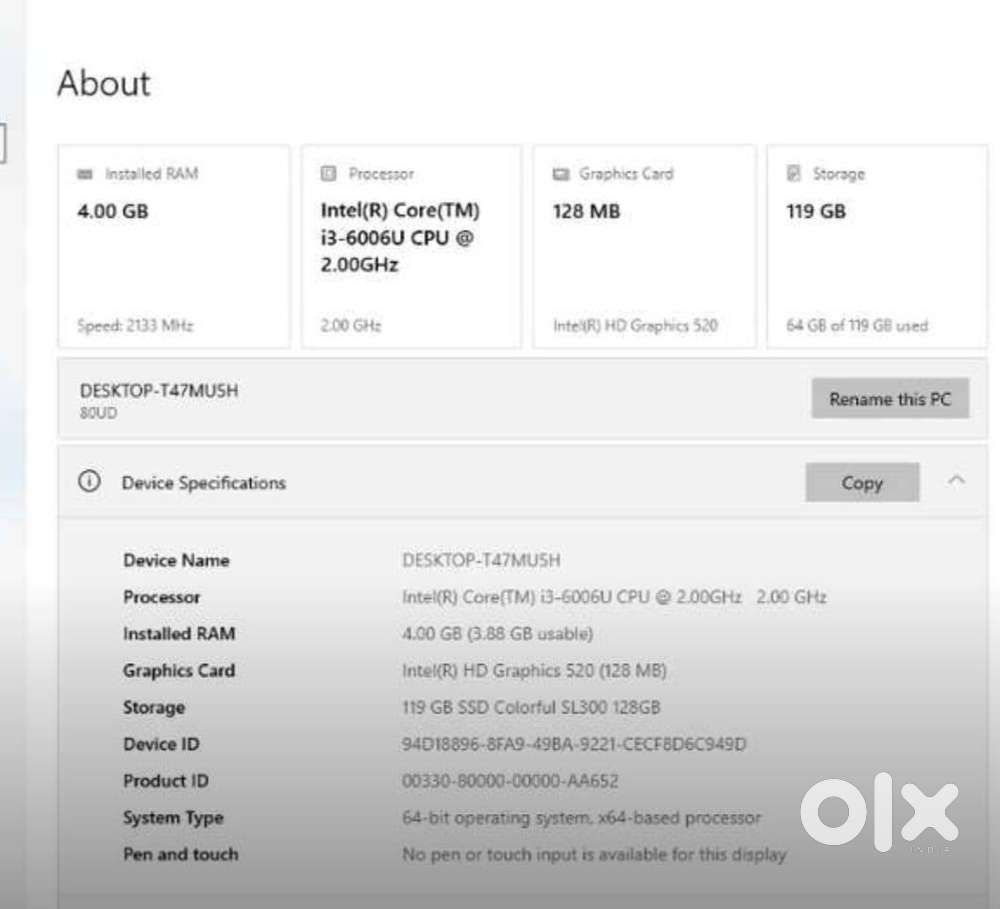Image resolution: width=1000 pixels, height=909 pixels.
Task: Click the 128 MB Graphics Card value
Action: tap(586, 211)
